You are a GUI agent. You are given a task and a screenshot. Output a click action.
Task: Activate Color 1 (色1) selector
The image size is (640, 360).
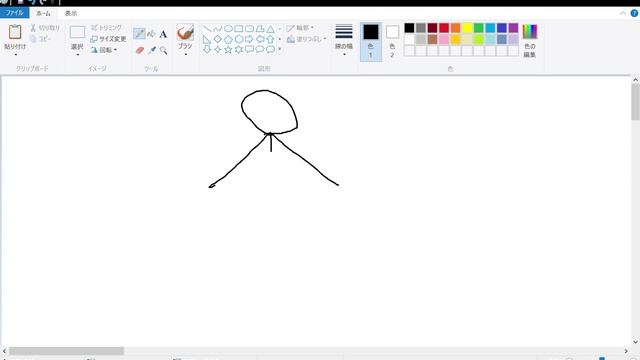(x=371, y=42)
